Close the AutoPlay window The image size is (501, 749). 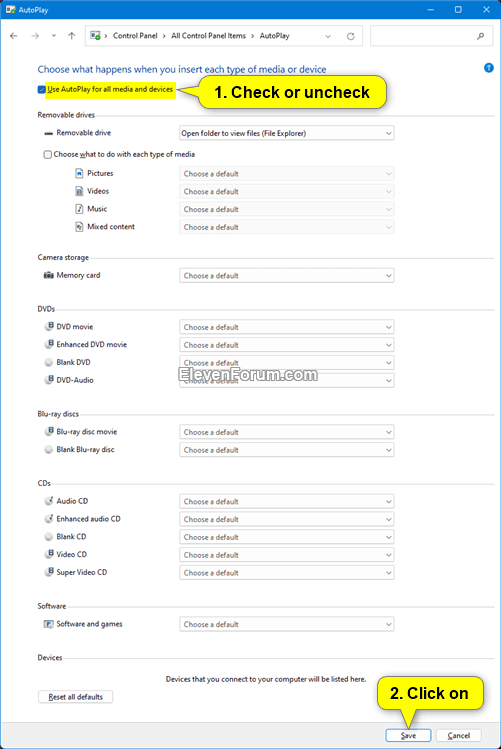click(x=486, y=10)
